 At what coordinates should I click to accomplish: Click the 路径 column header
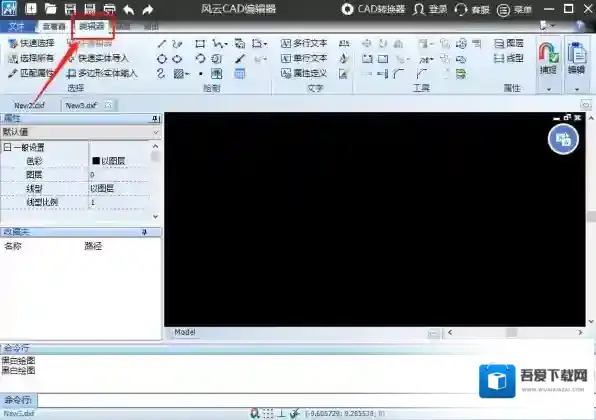pos(93,246)
